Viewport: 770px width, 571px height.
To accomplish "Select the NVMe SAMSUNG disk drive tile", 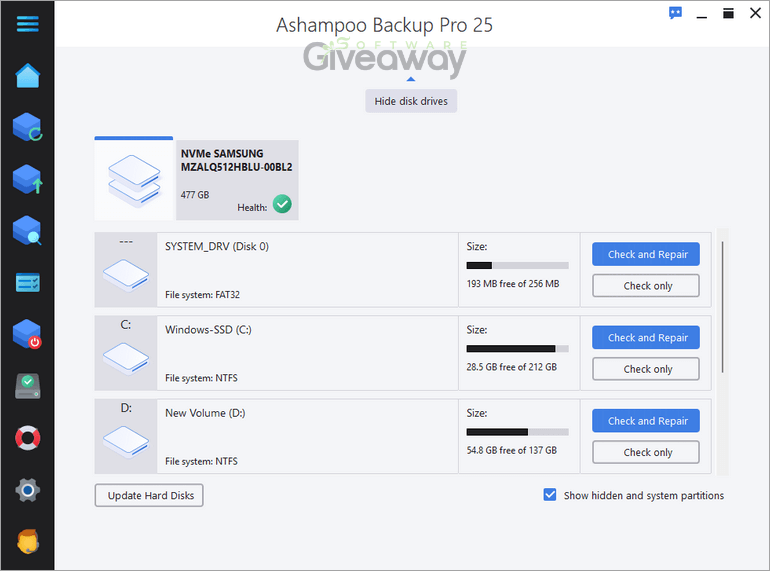I will click(196, 180).
